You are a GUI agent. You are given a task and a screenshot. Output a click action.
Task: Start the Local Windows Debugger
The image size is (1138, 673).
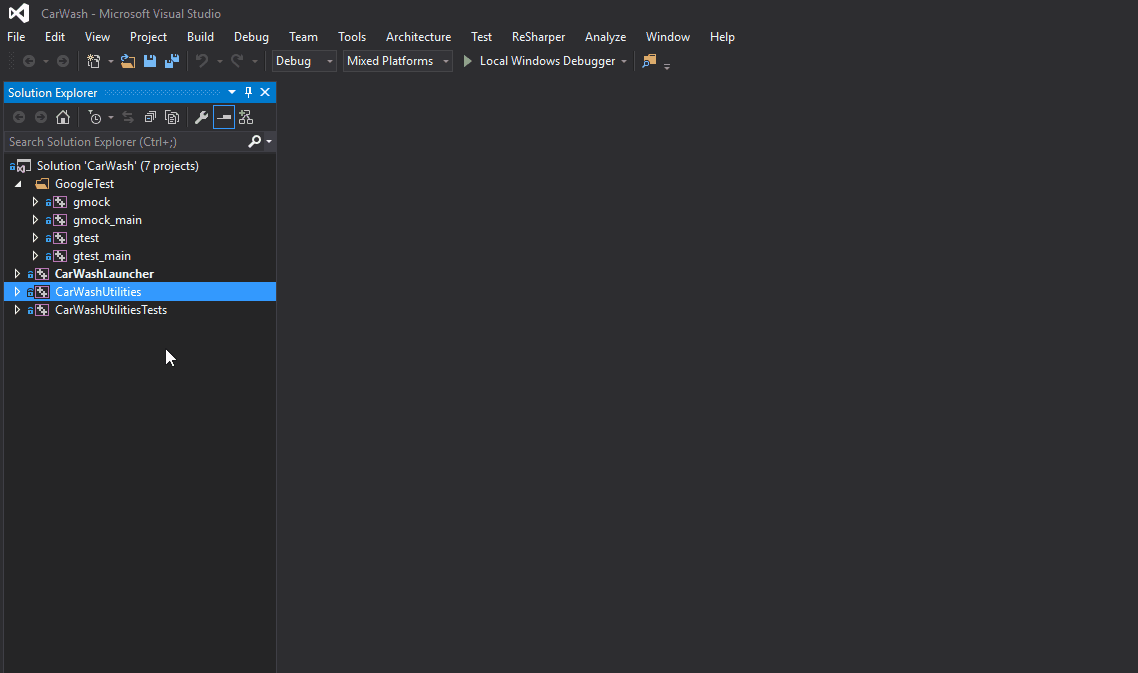click(539, 61)
